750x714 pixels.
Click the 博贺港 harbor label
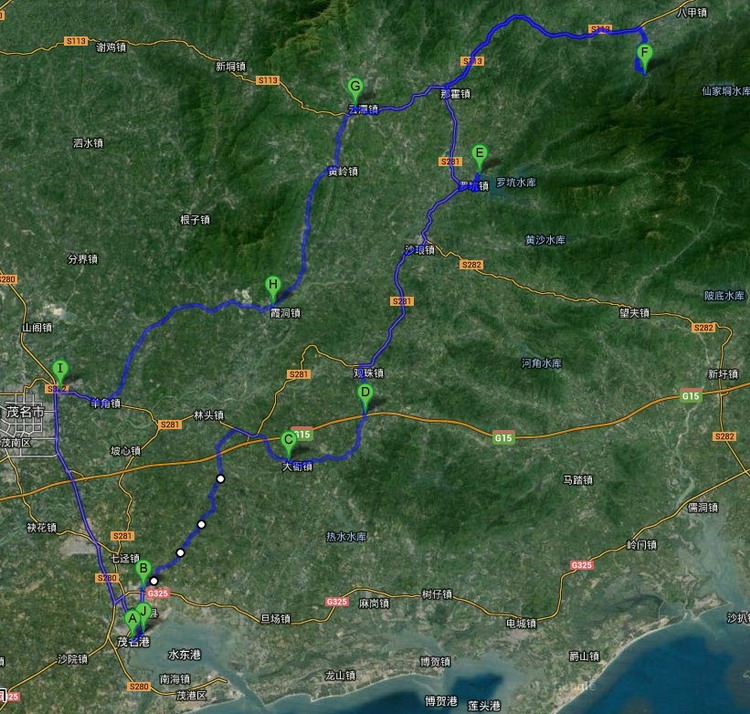(x=439, y=700)
